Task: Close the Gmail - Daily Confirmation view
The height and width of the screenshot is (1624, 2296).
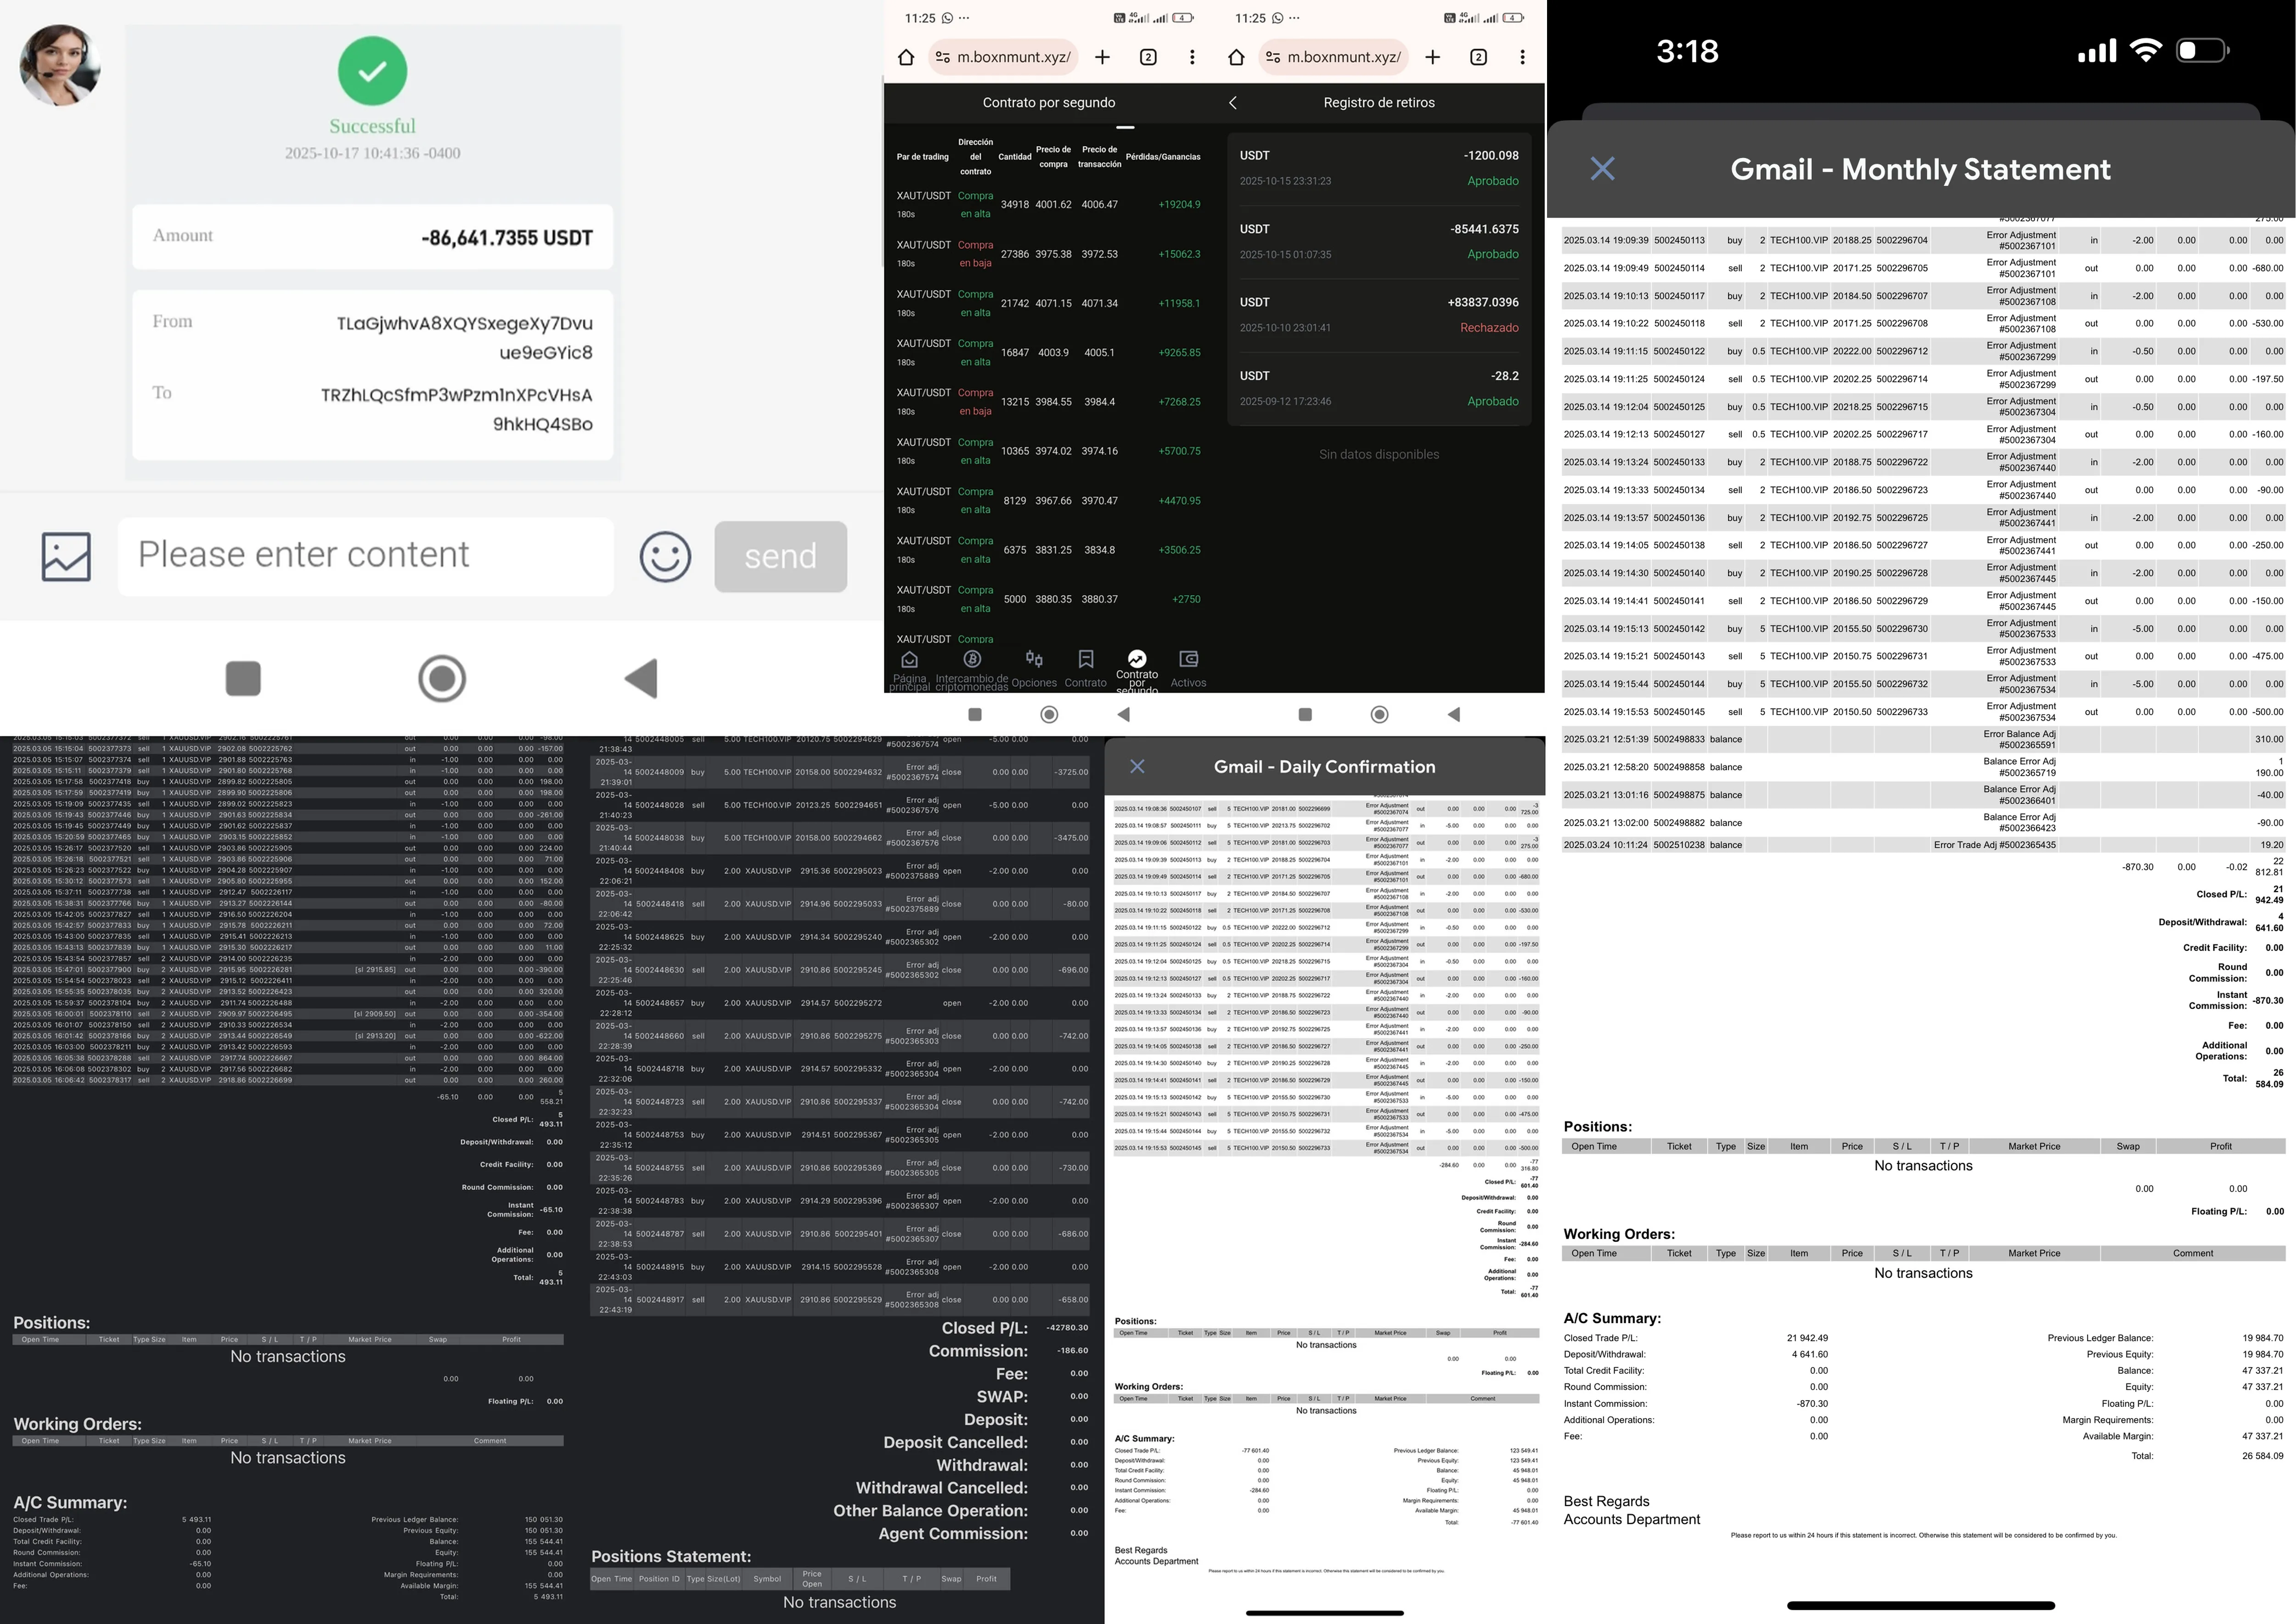Action: [1137, 766]
